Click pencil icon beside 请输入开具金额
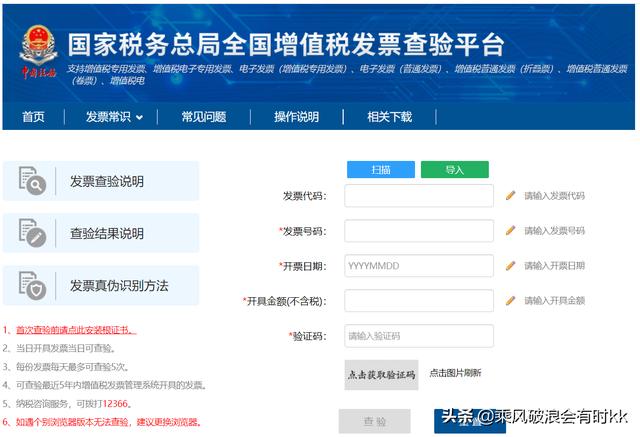Viewport: 640px width, 437px height. 510,300
